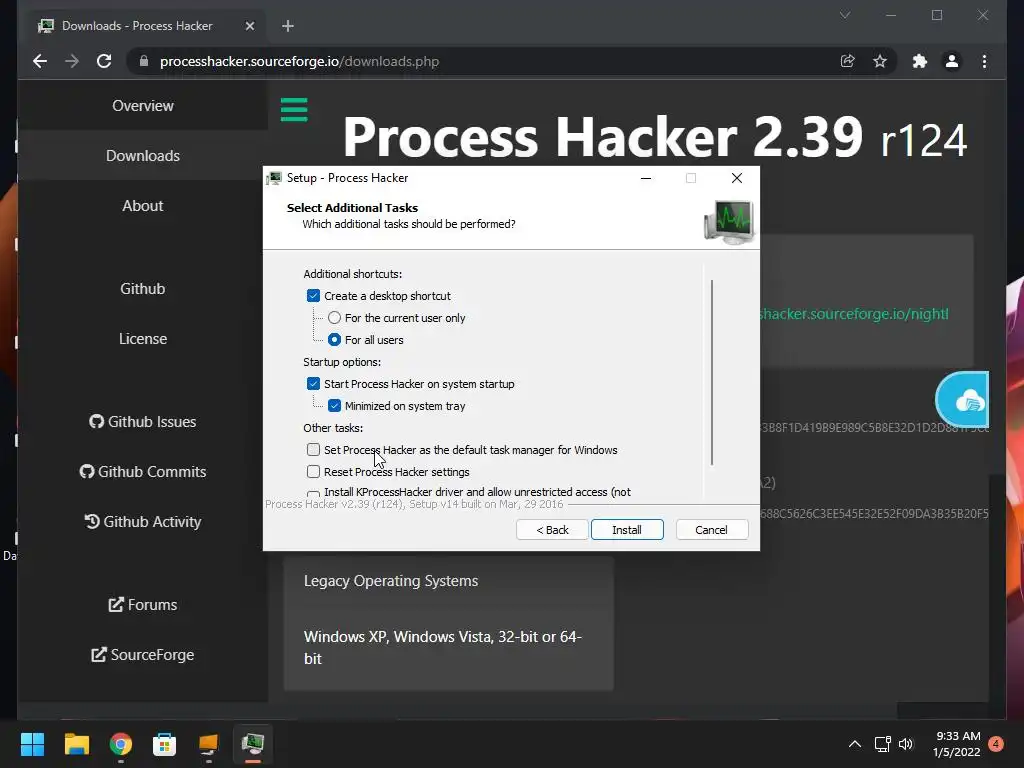Open Windows Start menu
The width and height of the screenshot is (1024, 768).
coord(32,744)
